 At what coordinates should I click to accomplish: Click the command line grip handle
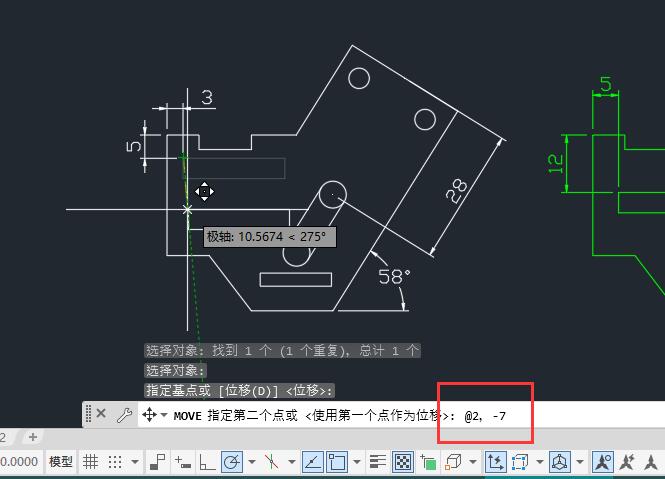[88, 414]
